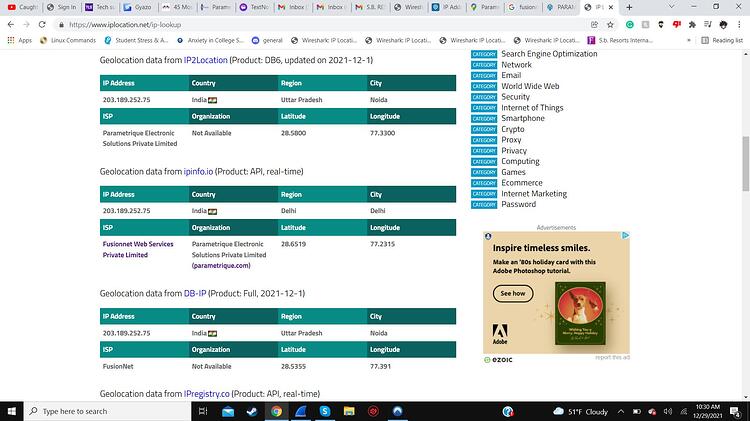
Task: Open the Games category
Action: (x=513, y=172)
